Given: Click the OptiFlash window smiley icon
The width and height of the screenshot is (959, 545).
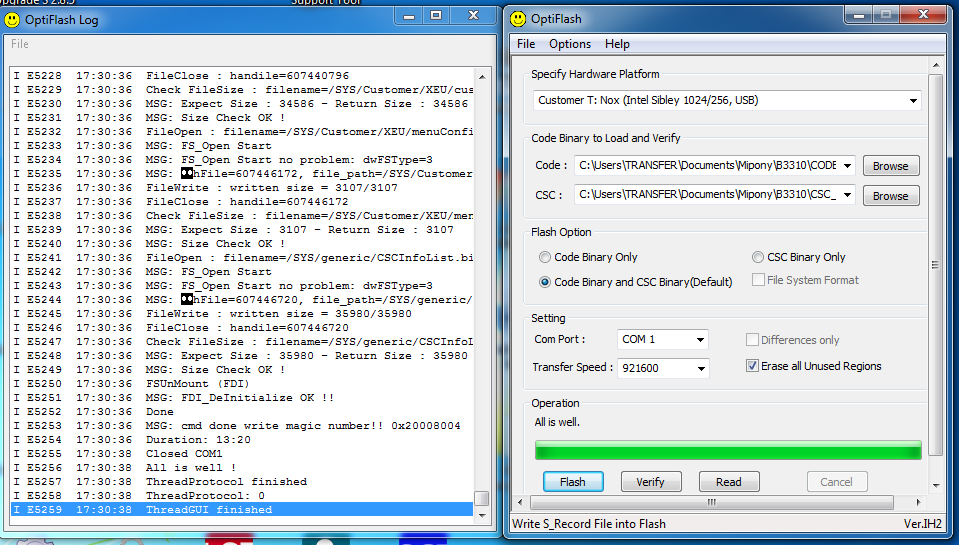Looking at the screenshot, I should (520, 18).
